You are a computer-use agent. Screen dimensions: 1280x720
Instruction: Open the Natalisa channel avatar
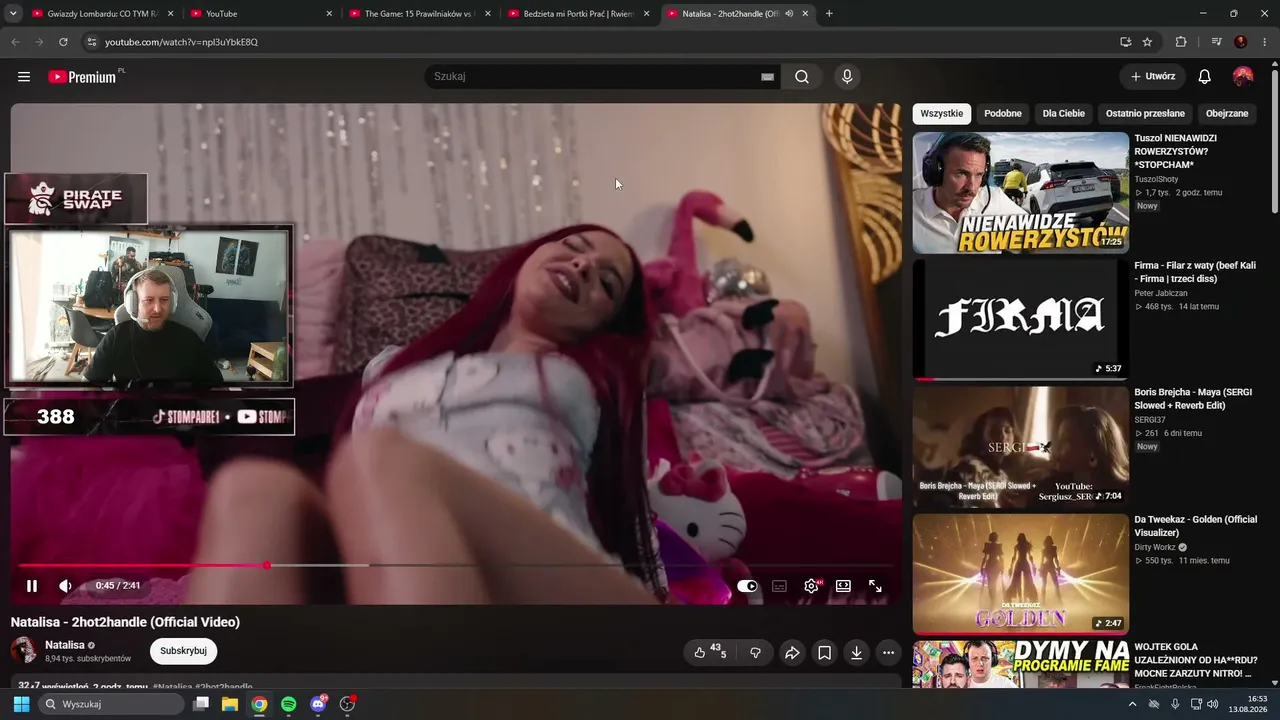point(24,651)
